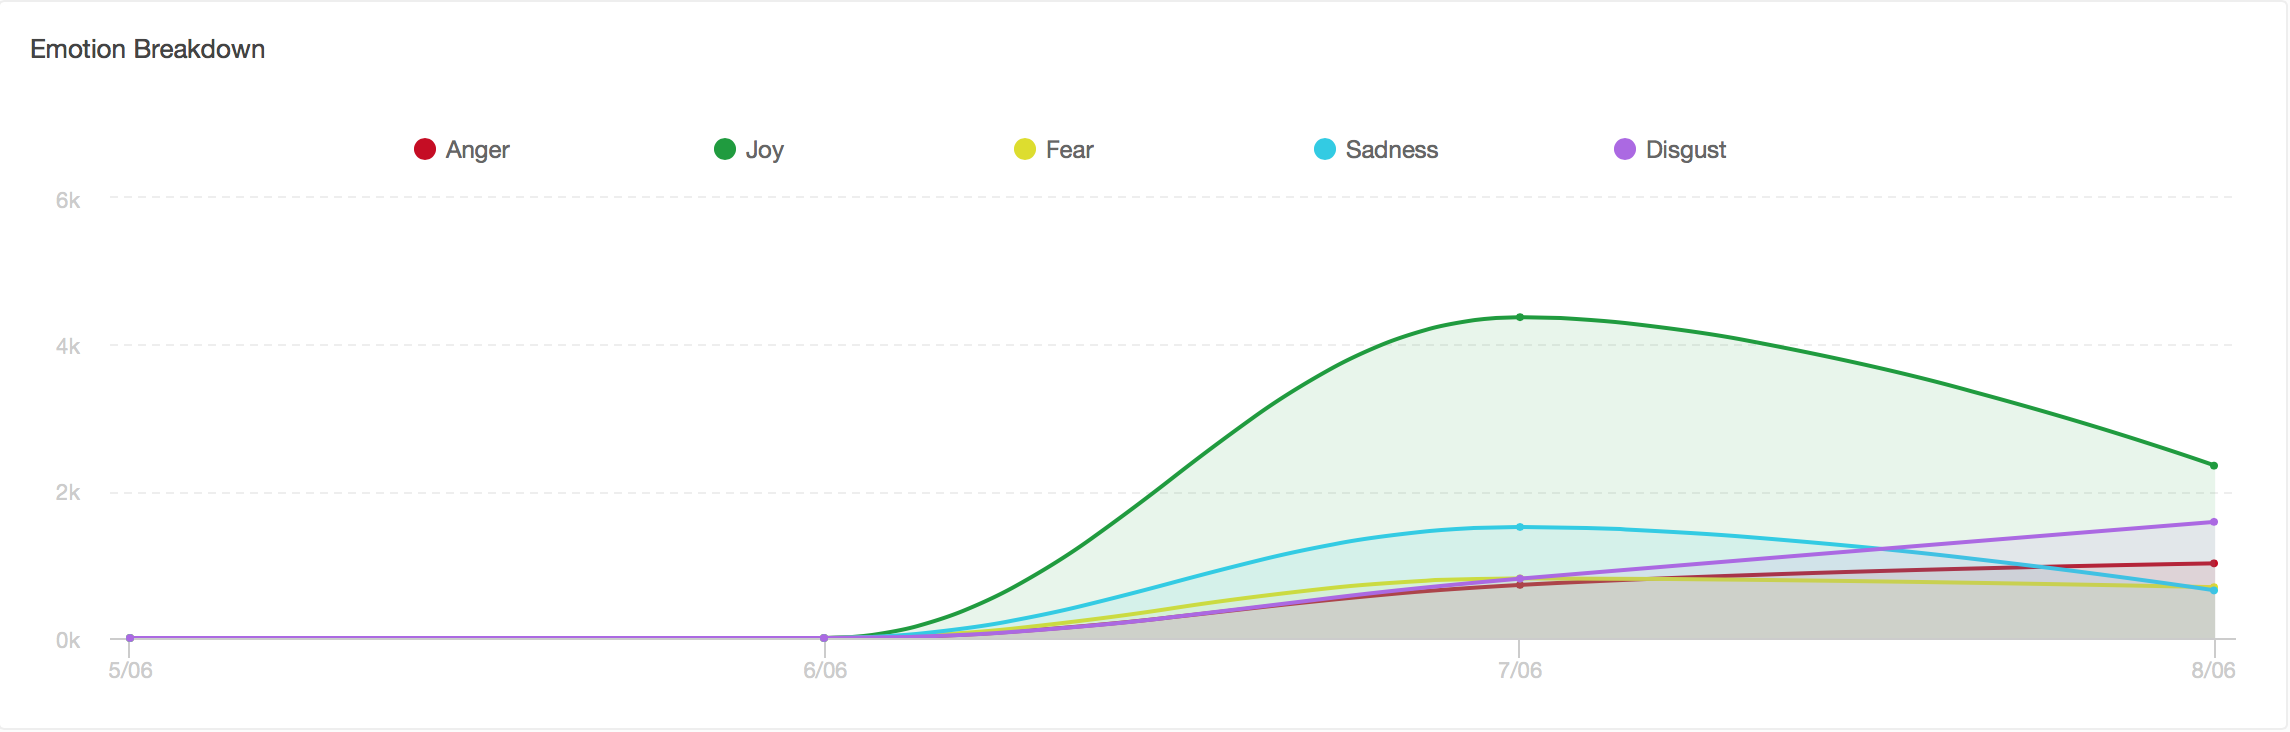Click the yellow Fear legend dot

pyautogui.click(x=1025, y=149)
